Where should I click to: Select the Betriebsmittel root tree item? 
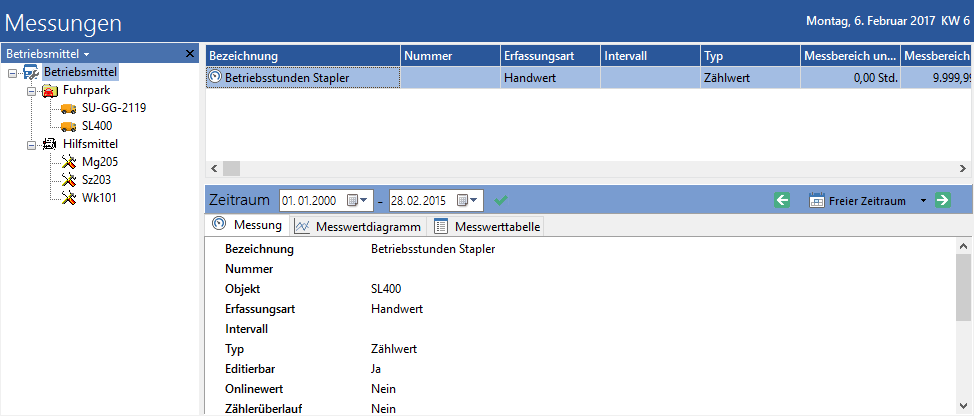tap(80, 73)
